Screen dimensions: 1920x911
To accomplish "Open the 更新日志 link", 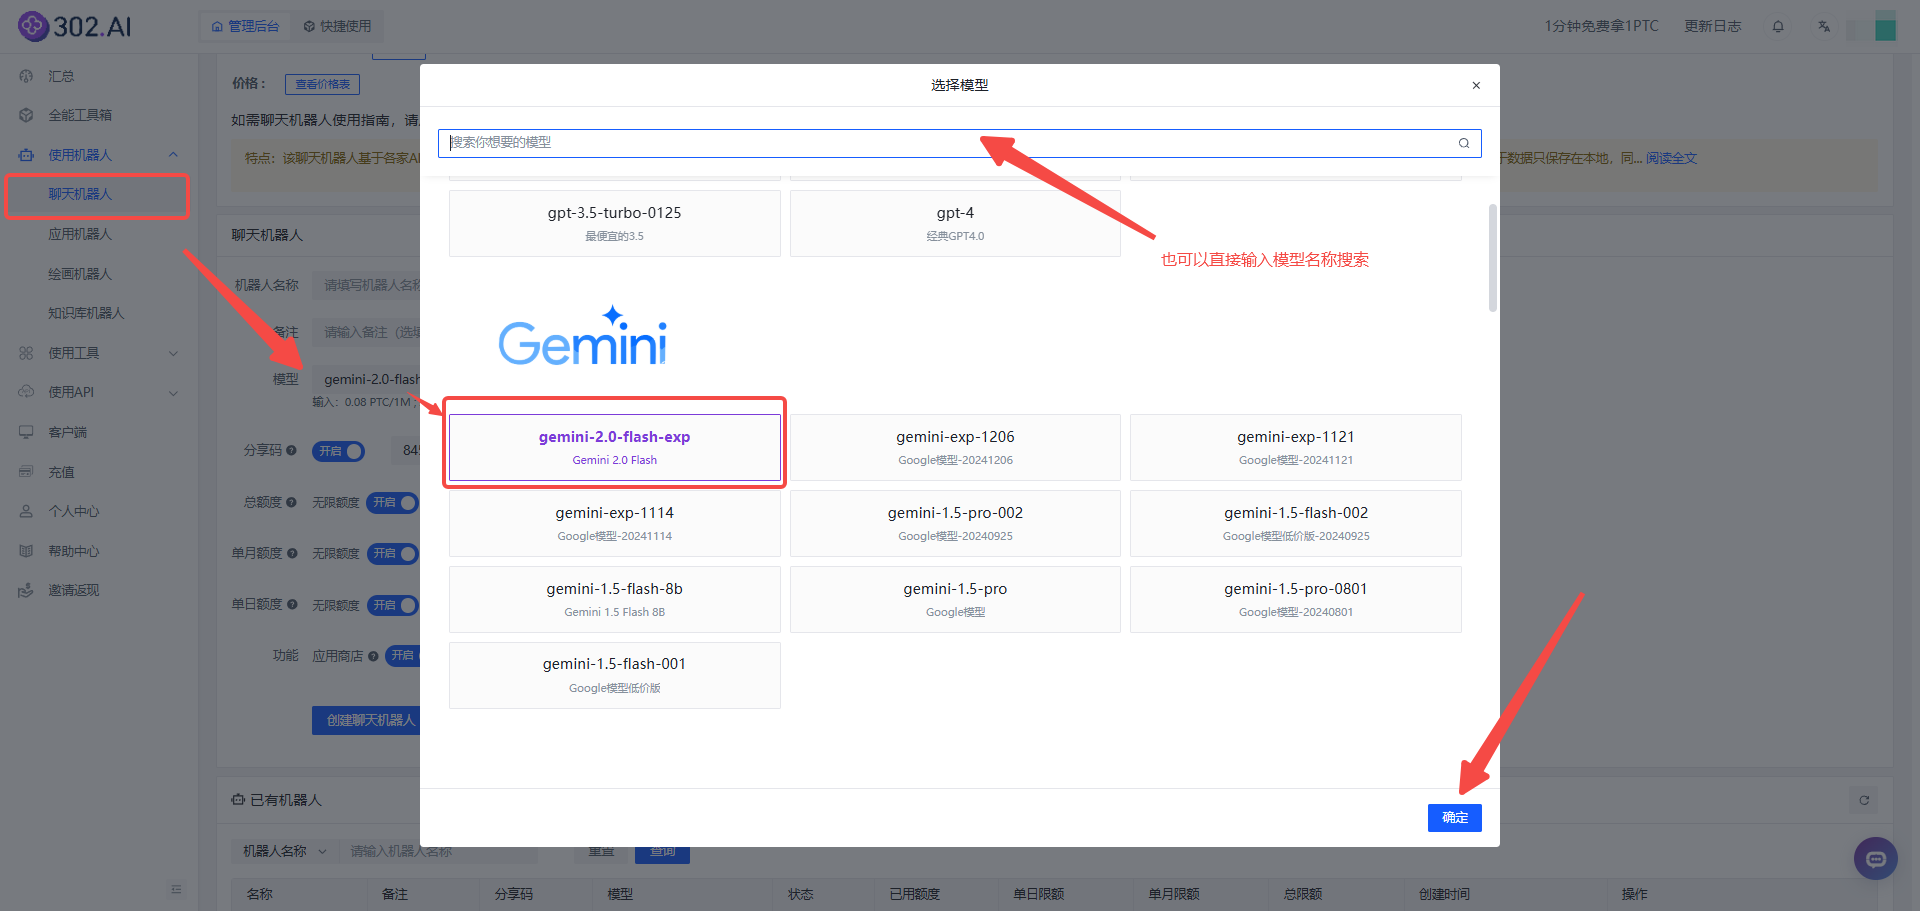I will coord(1712,26).
